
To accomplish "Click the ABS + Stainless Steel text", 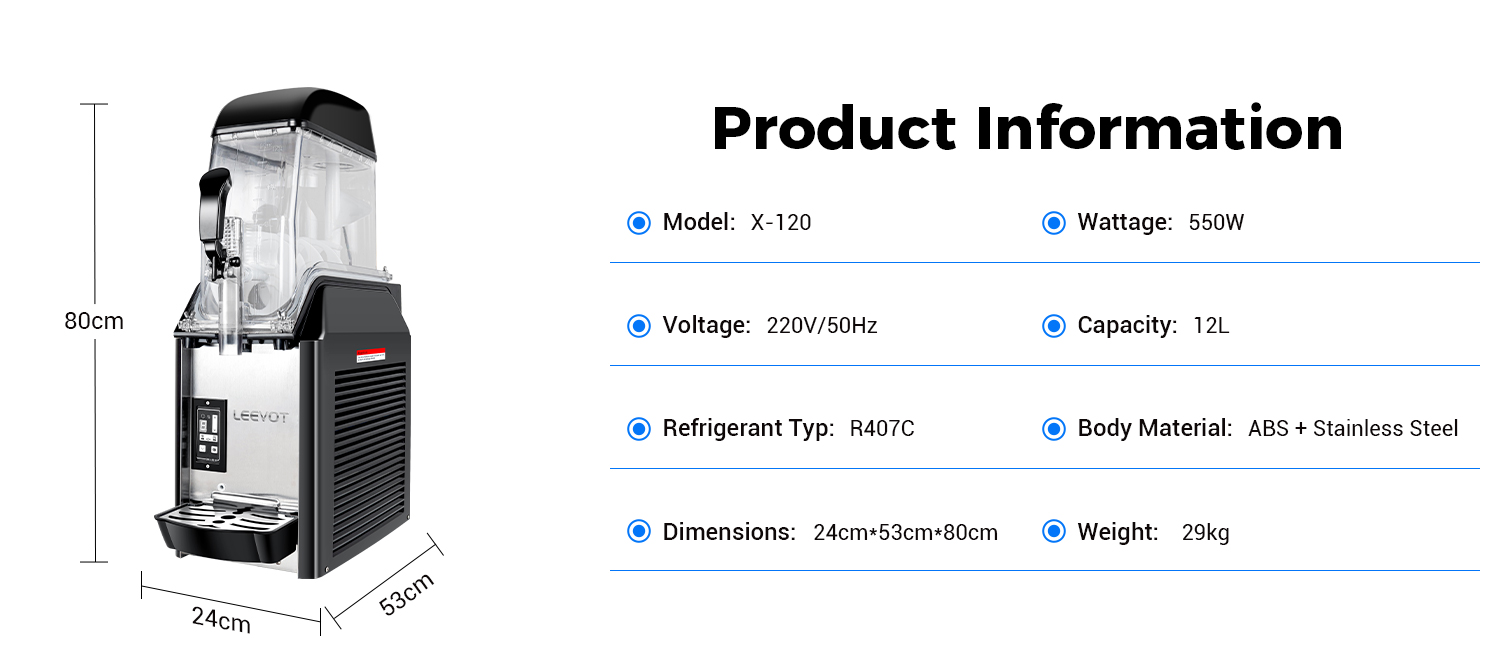I will (x=1353, y=428).
